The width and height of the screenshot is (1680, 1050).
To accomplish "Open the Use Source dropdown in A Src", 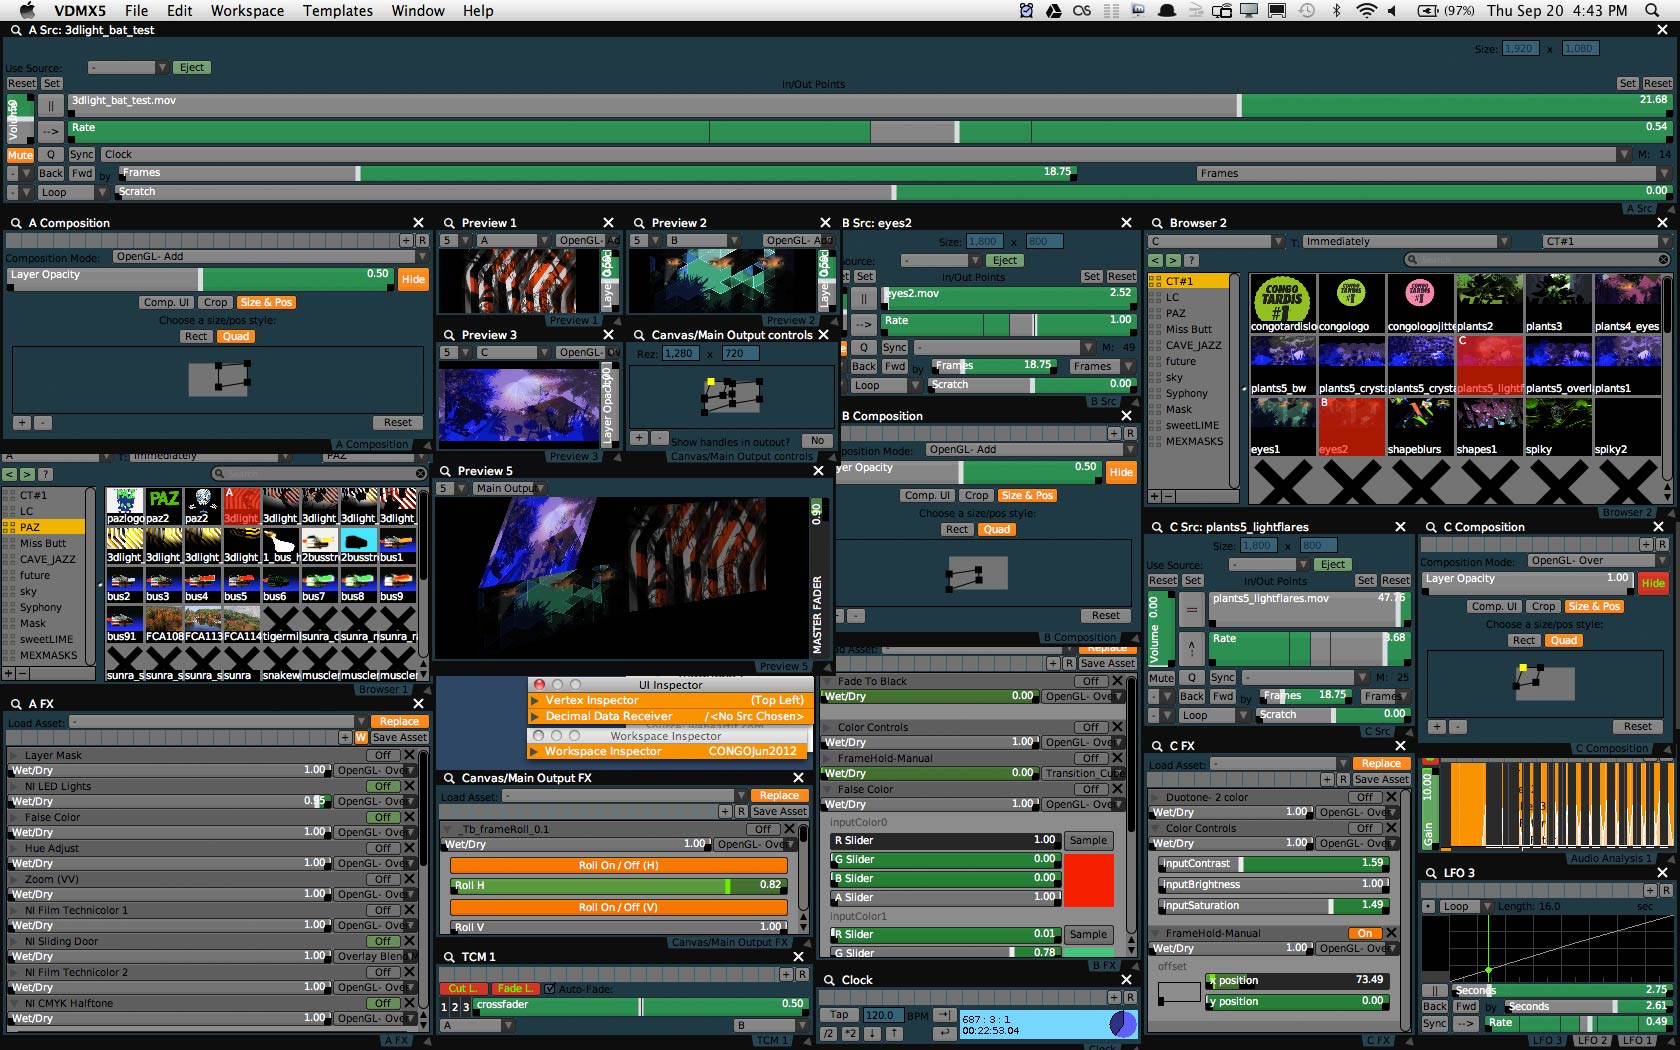I will coord(128,68).
